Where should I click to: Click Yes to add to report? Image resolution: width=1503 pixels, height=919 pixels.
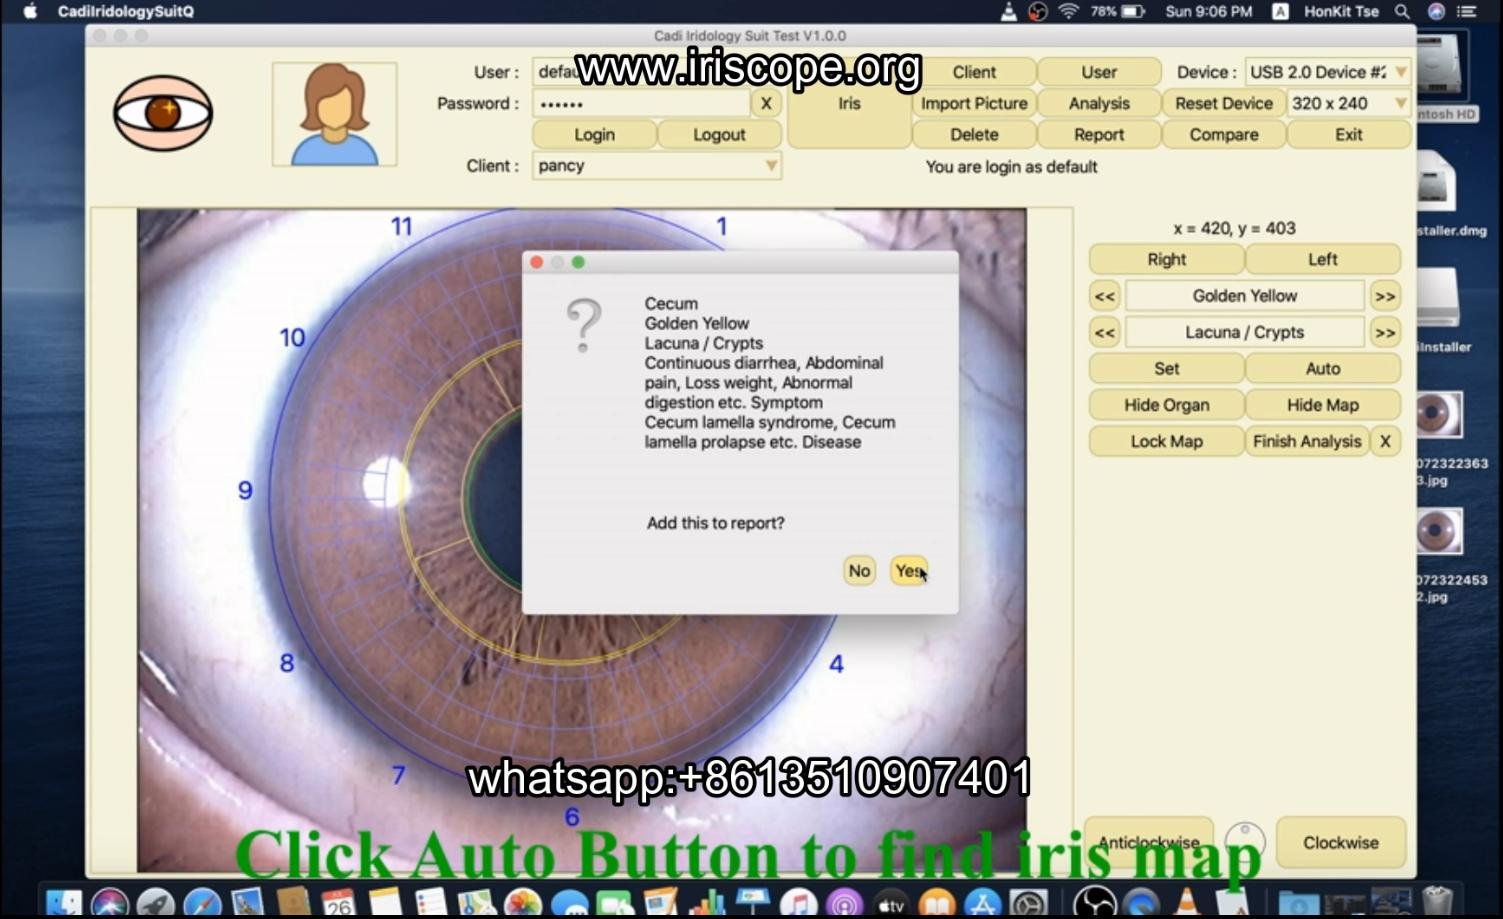coord(909,571)
